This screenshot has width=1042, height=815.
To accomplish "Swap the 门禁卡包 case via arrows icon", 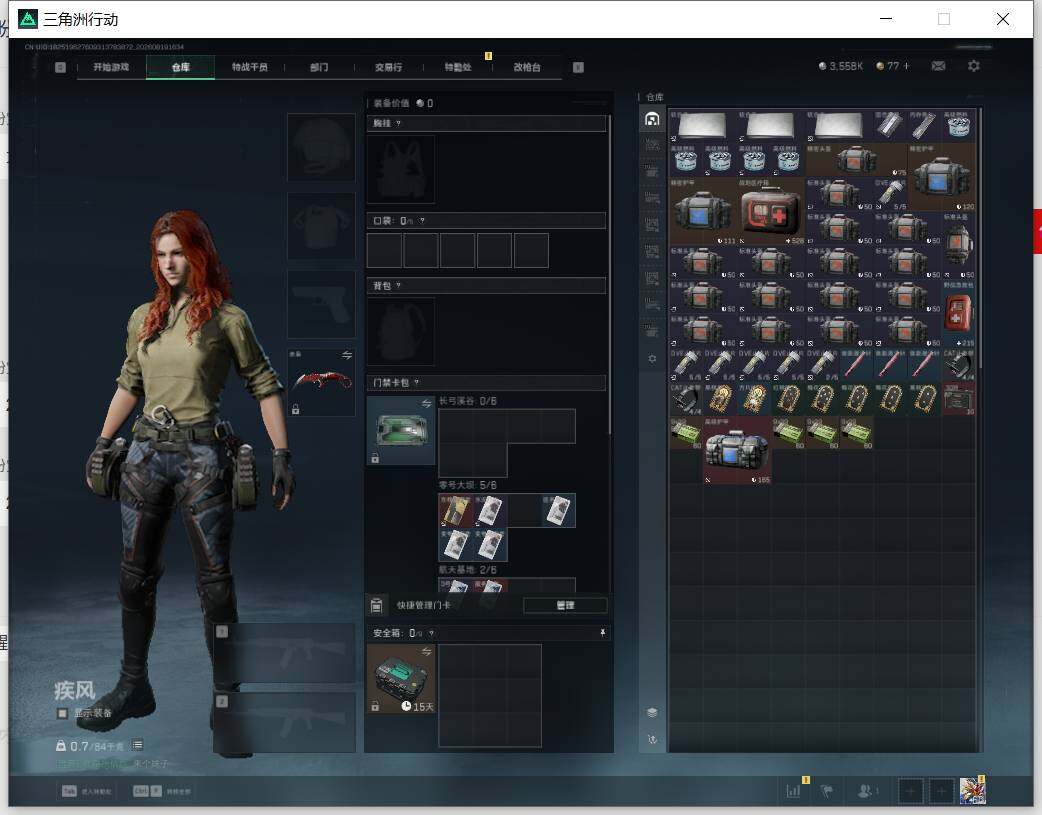I will click(426, 404).
